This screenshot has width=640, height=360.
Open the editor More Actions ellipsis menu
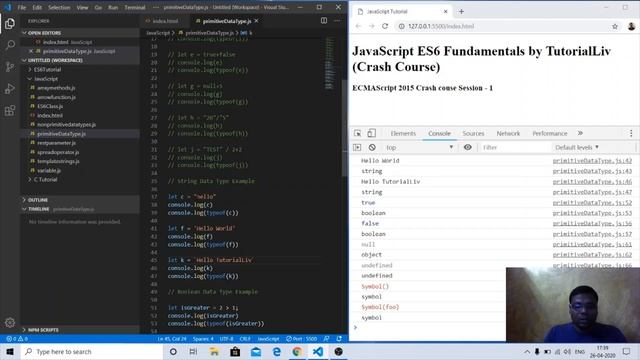coord(337,20)
